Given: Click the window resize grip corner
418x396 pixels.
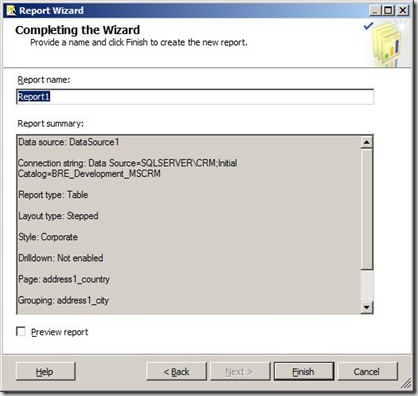Looking at the screenshot, I should [x=406, y=384].
